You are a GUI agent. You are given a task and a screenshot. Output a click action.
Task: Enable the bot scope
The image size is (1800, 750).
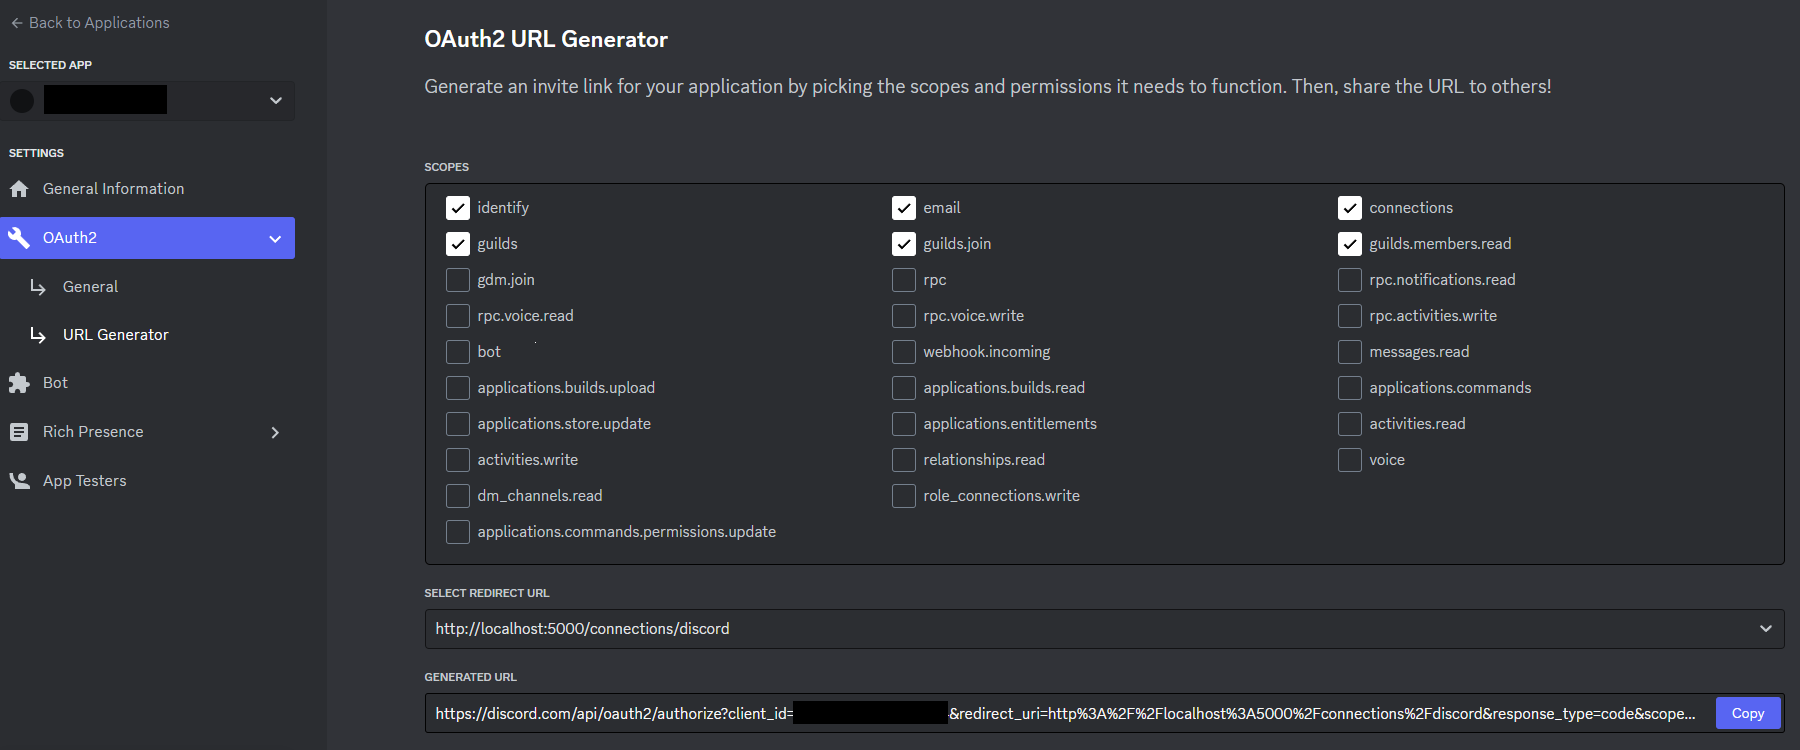(x=458, y=351)
